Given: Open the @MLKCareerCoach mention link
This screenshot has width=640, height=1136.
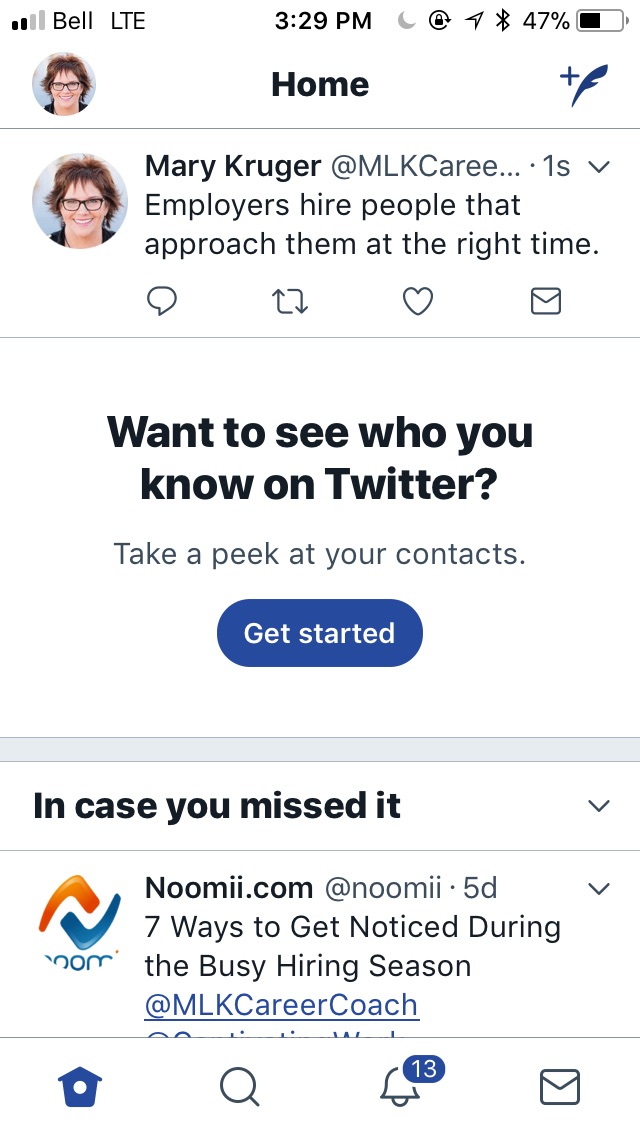Looking at the screenshot, I should [x=281, y=1005].
